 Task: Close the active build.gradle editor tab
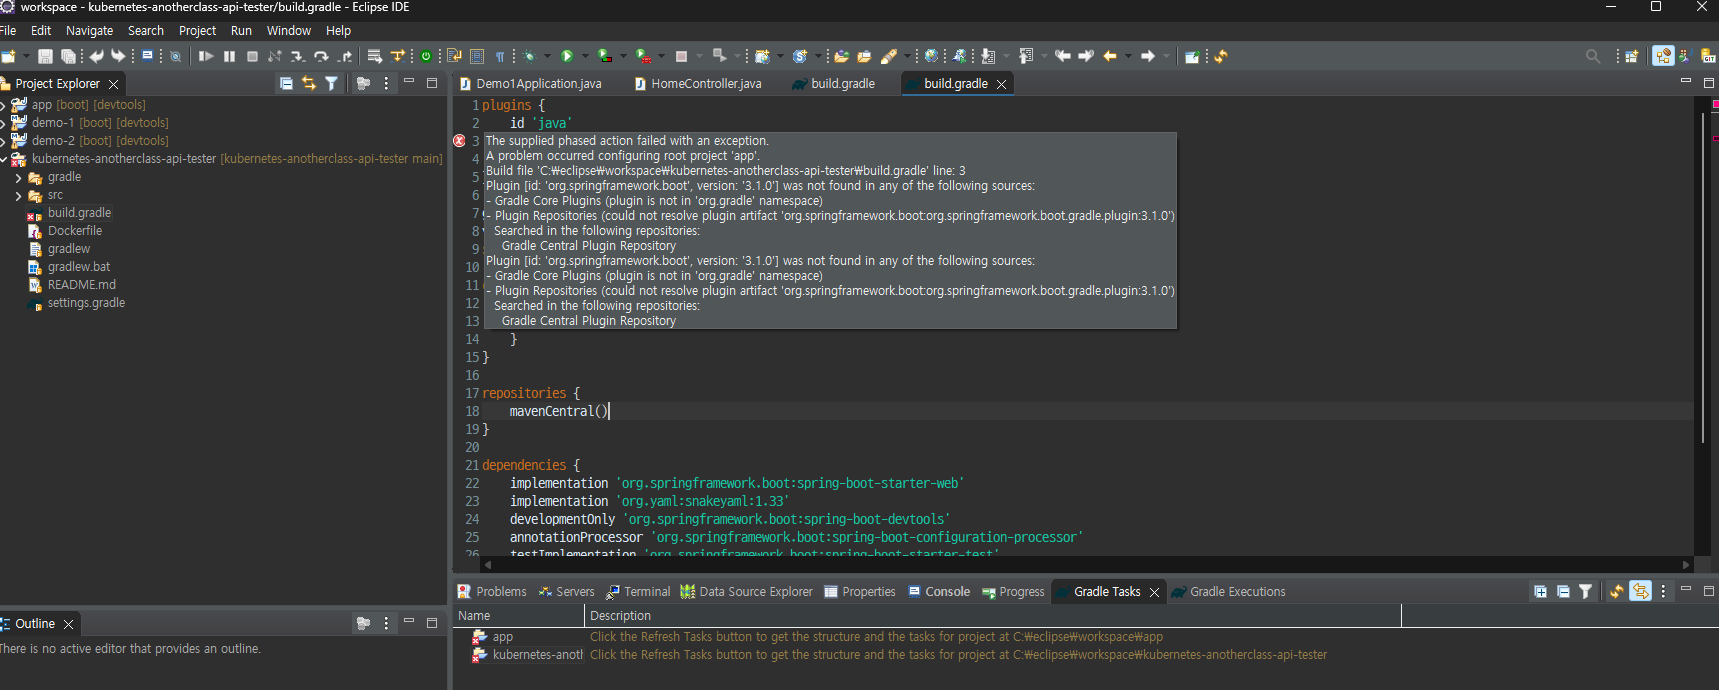[1001, 84]
